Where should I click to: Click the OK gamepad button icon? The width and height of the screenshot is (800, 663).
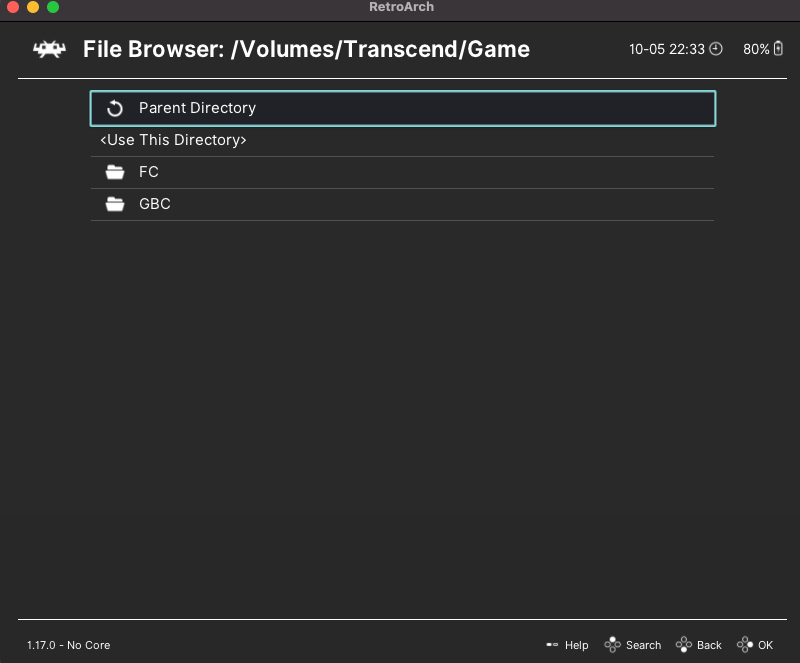tap(745, 645)
